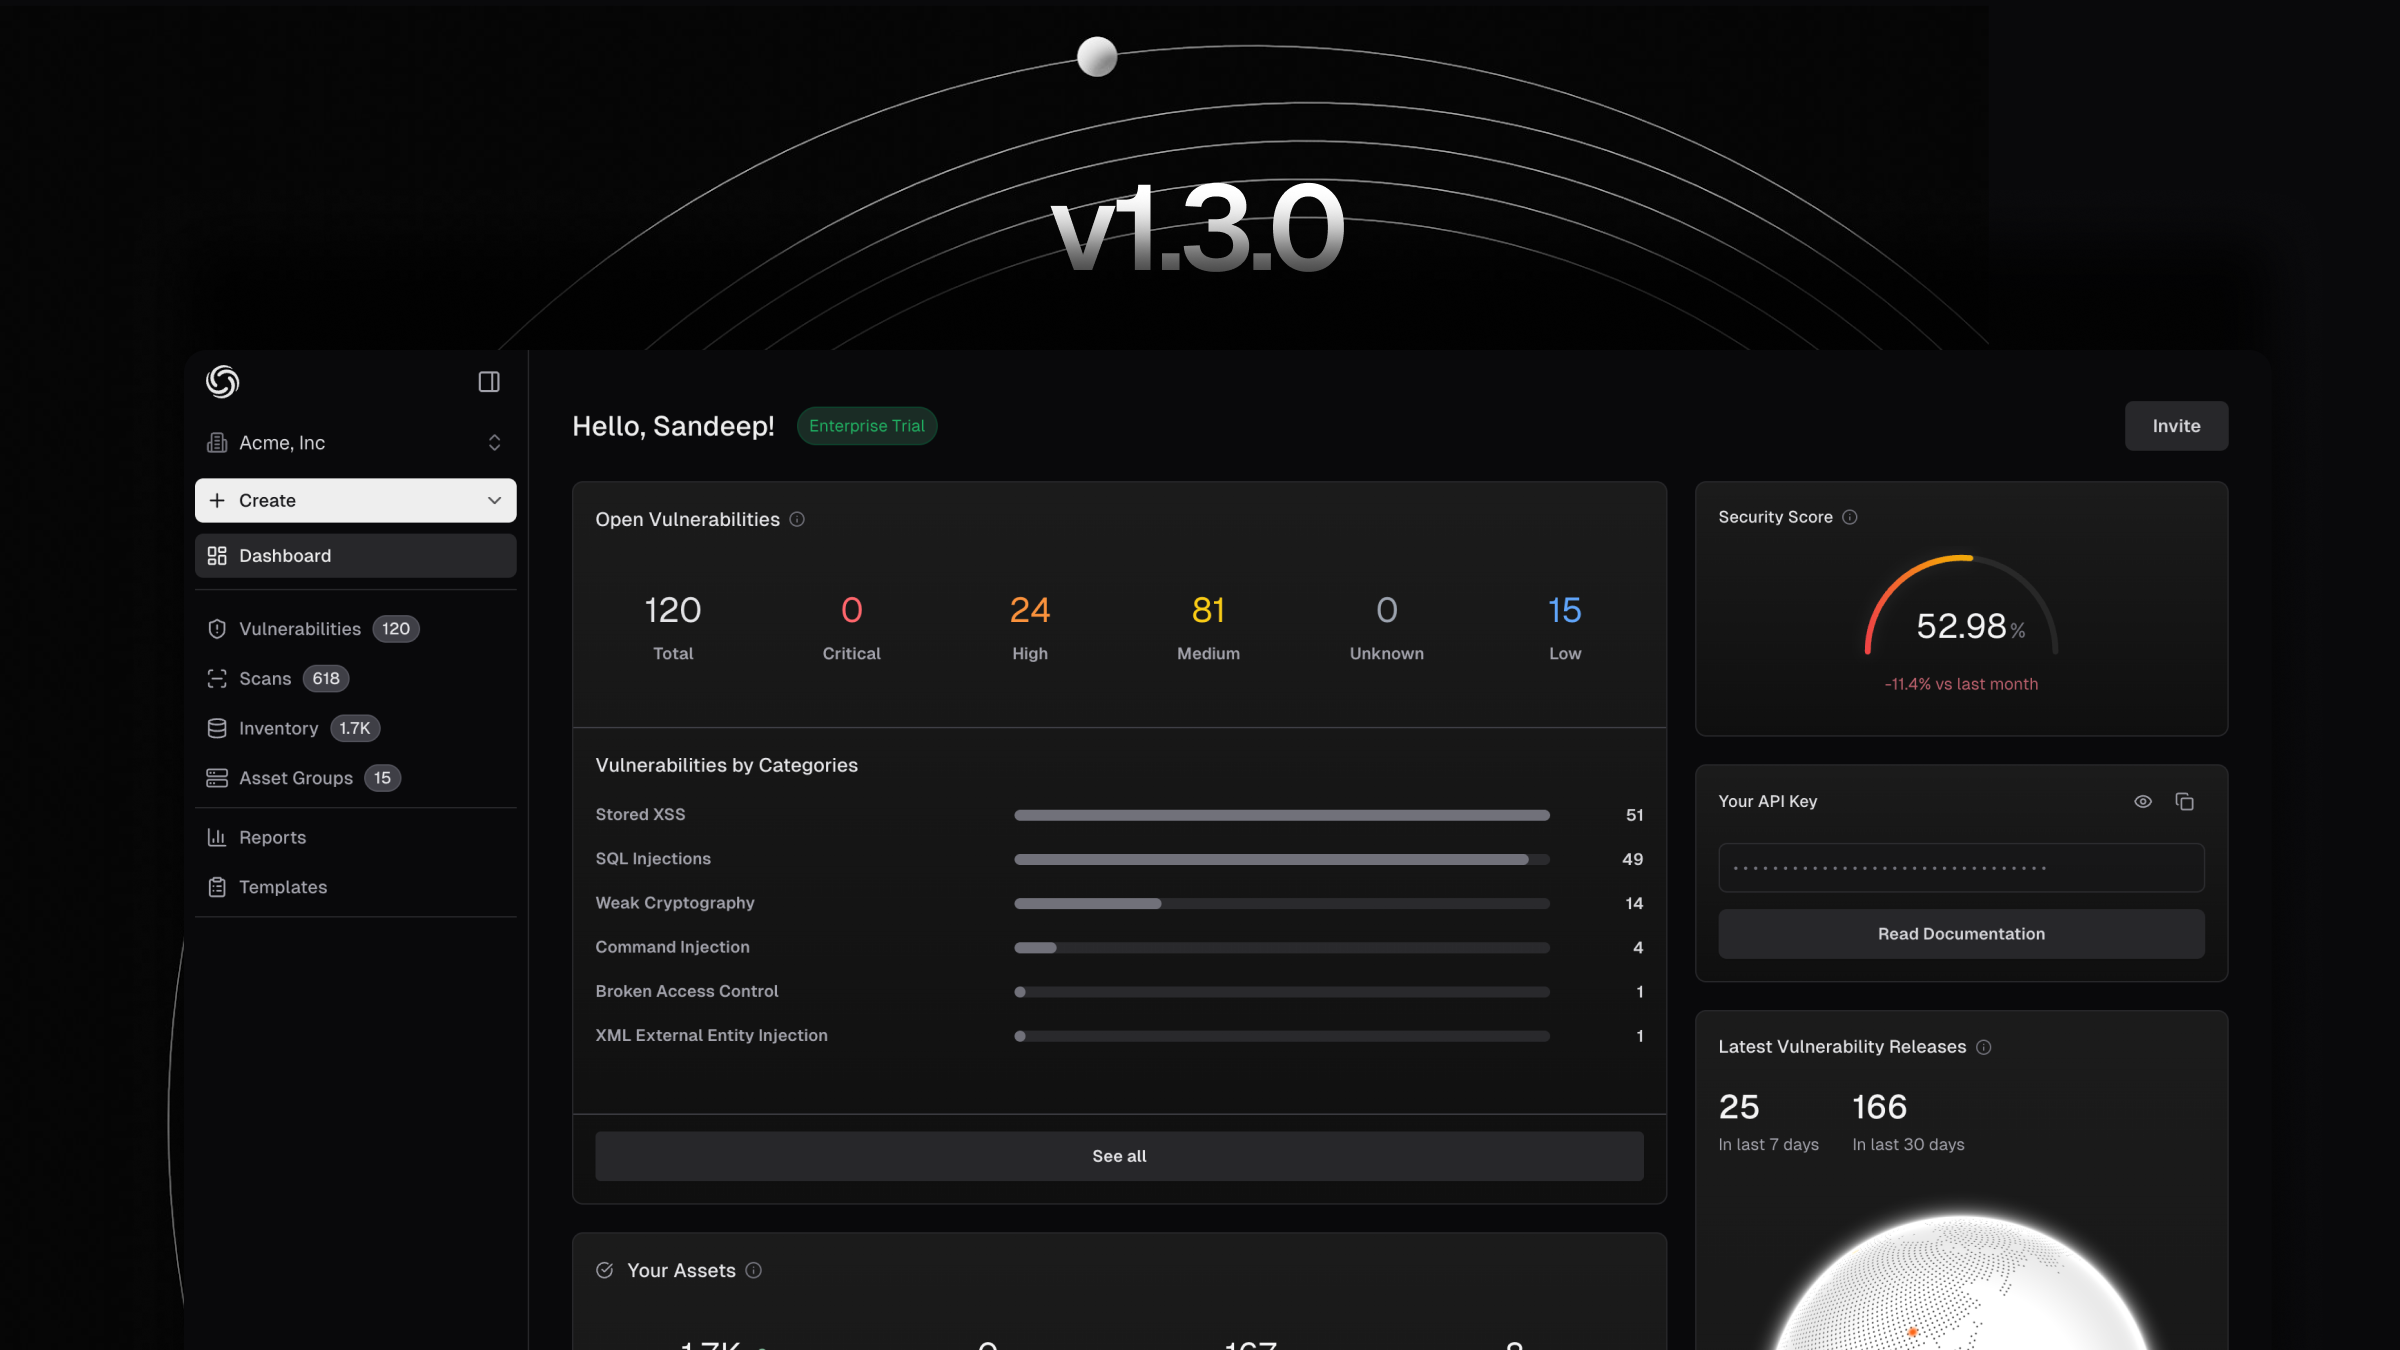The width and height of the screenshot is (2400, 1350).
Task: Click Your Assets info icon
Action: [754, 1270]
